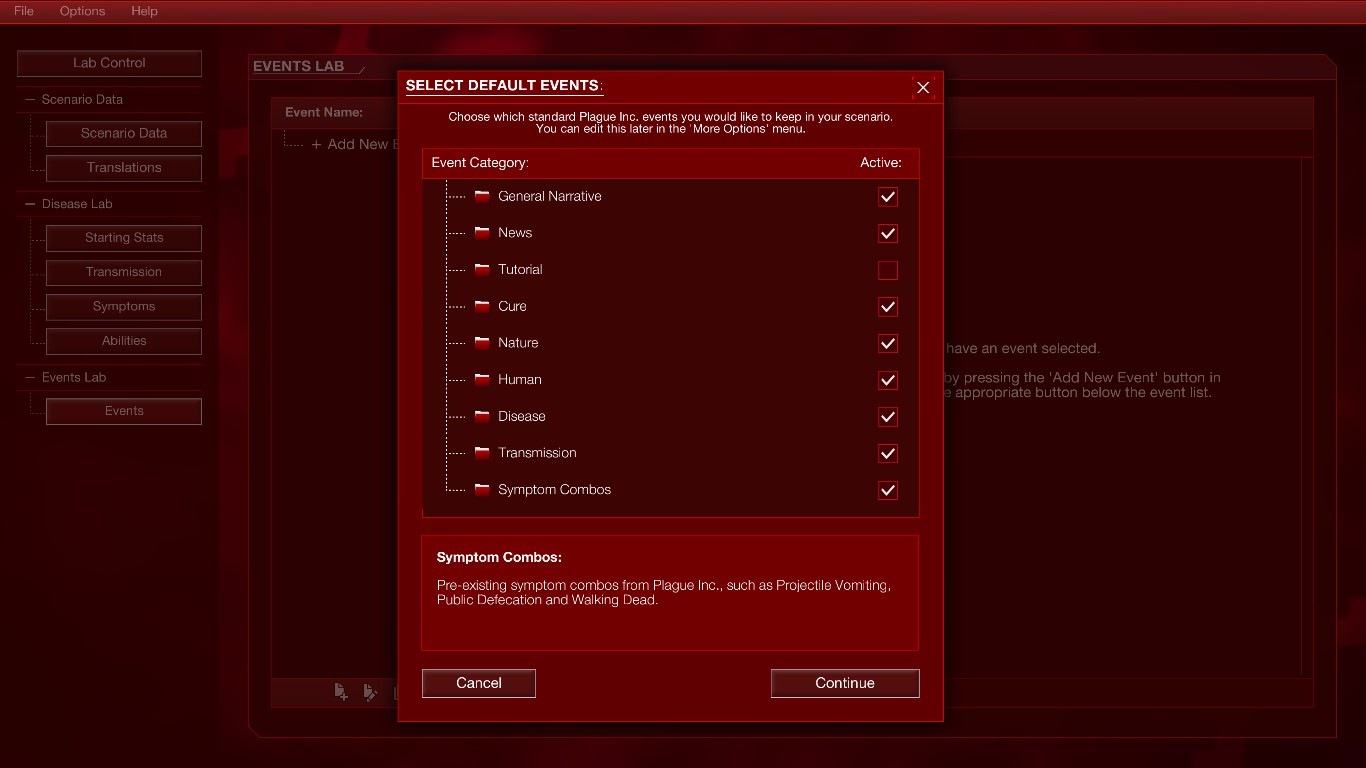
Task: Click the Active column header
Action: tap(881, 163)
